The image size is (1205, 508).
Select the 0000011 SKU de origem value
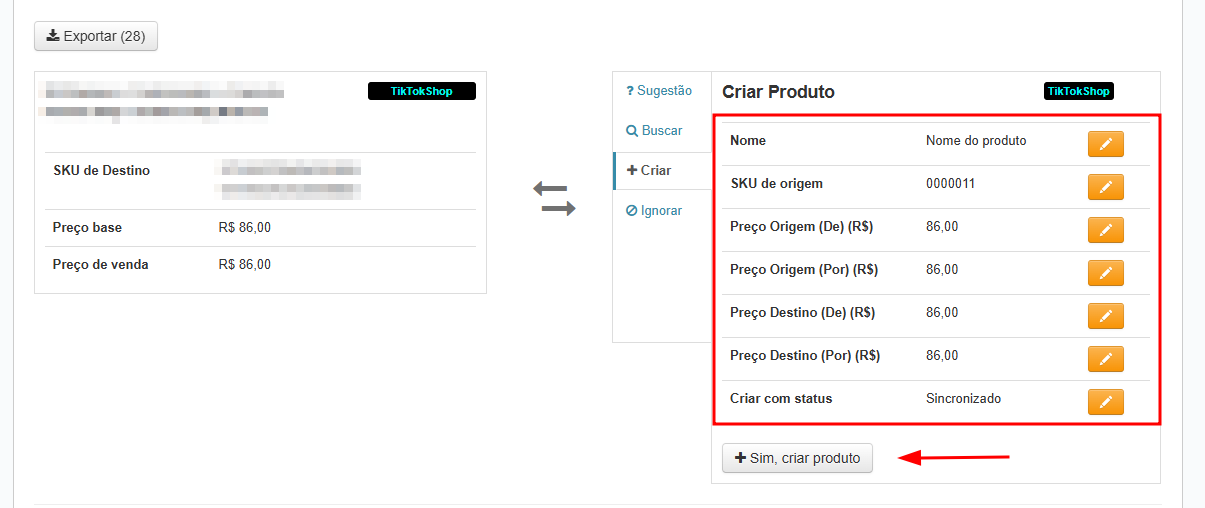(950, 183)
